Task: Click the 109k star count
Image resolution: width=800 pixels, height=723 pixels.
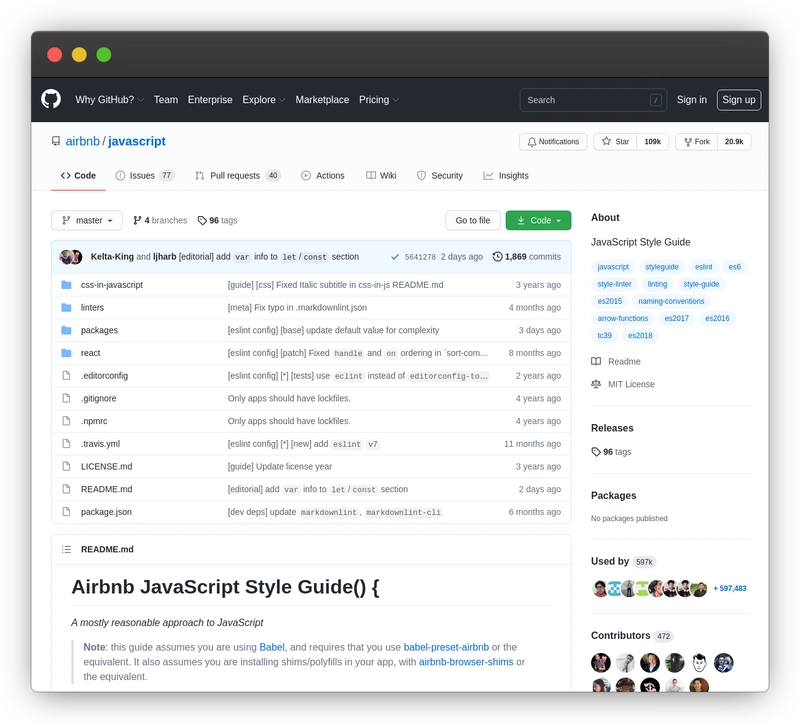Action: (x=653, y=141)
